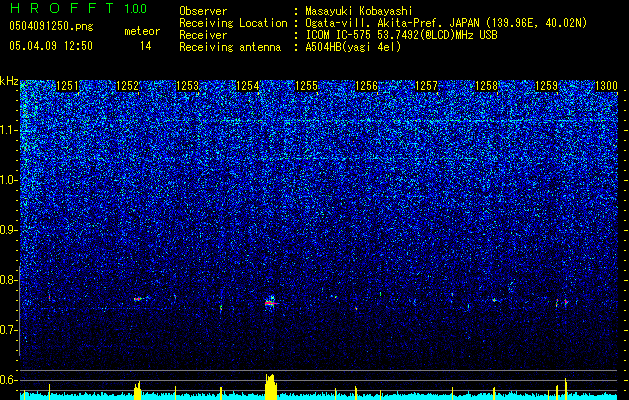Click the 1256 time marker
The image size is (629, 400).
click(x=367, y=86)
